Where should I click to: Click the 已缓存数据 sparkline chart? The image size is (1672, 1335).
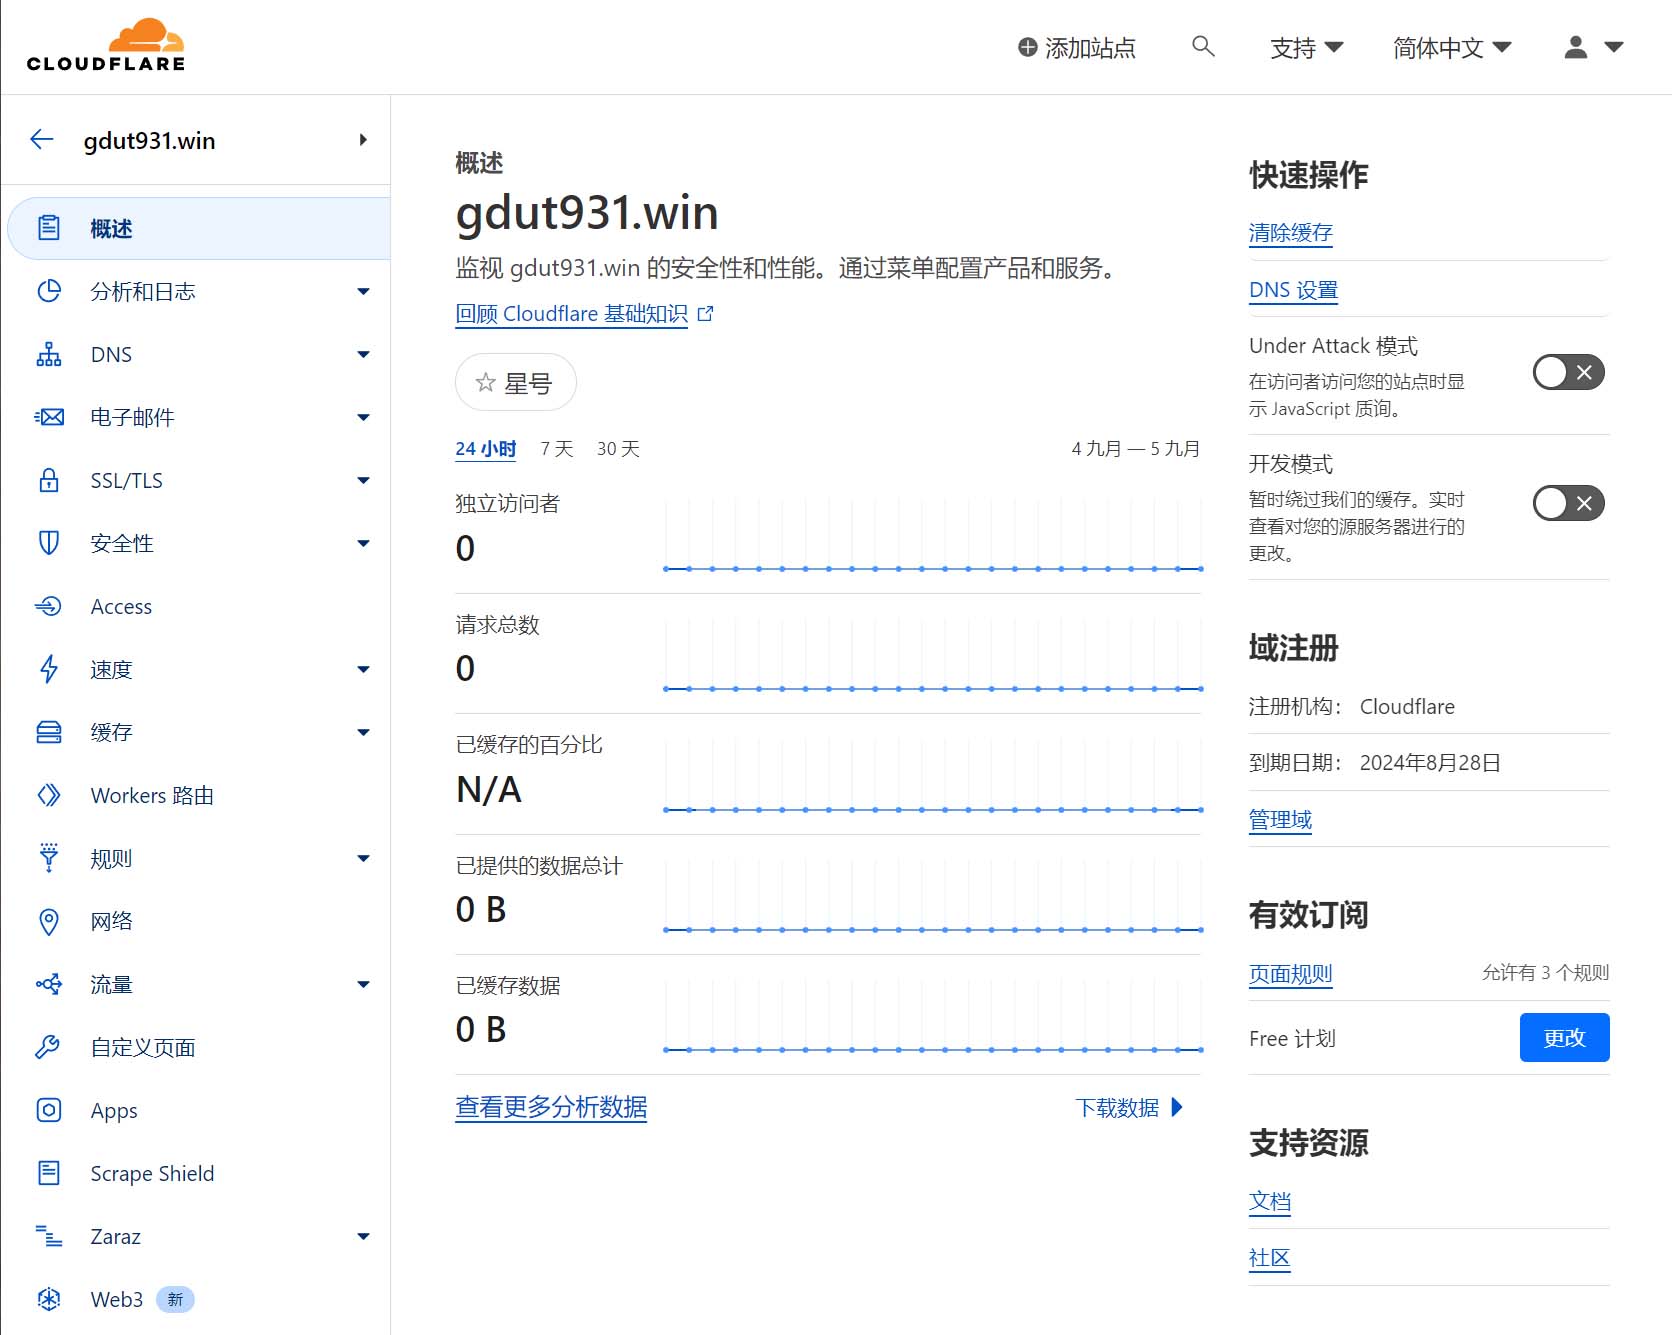pyautogui.click(x=932, y=1017)
